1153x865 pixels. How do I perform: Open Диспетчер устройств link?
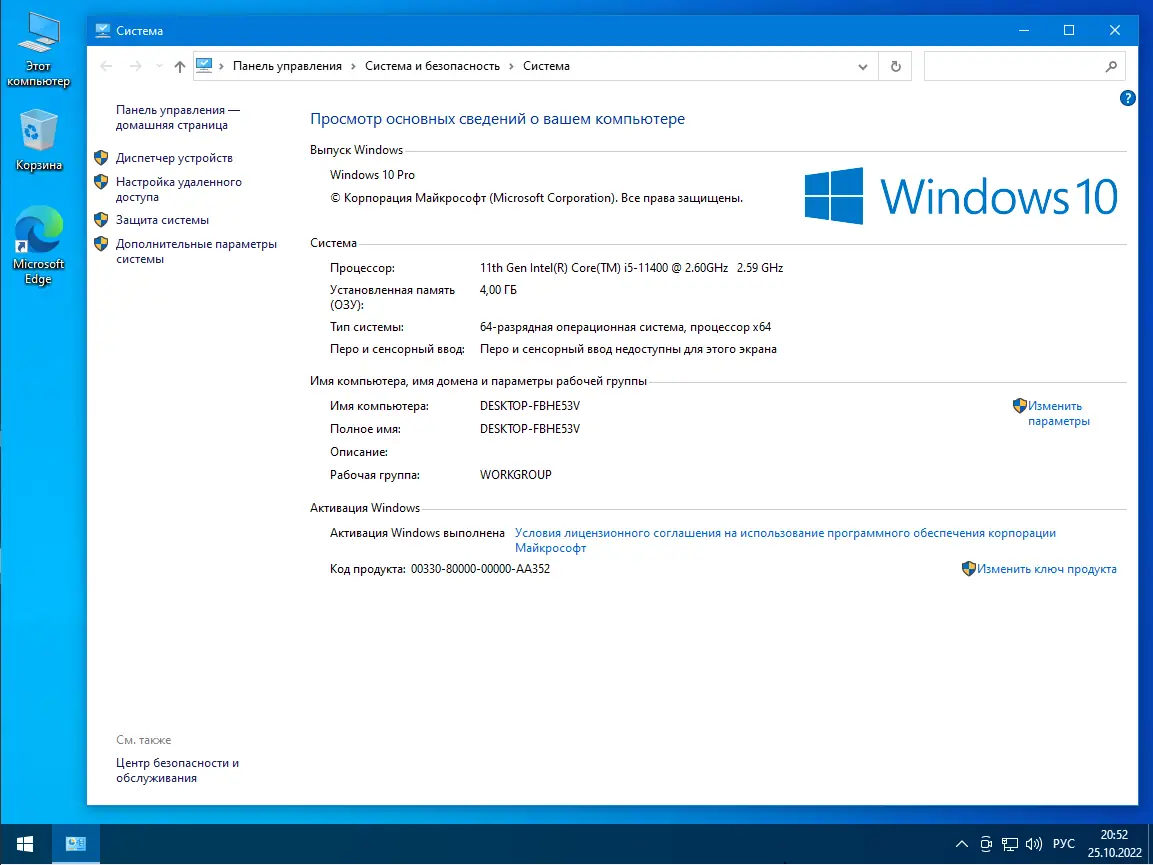click(x=174, y=157)
